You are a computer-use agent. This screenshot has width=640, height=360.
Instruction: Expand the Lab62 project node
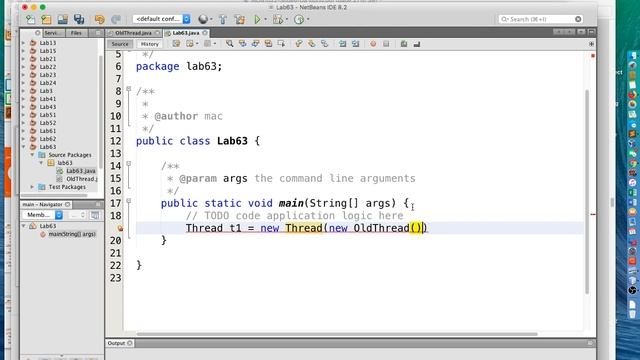(x=23, y=139)
